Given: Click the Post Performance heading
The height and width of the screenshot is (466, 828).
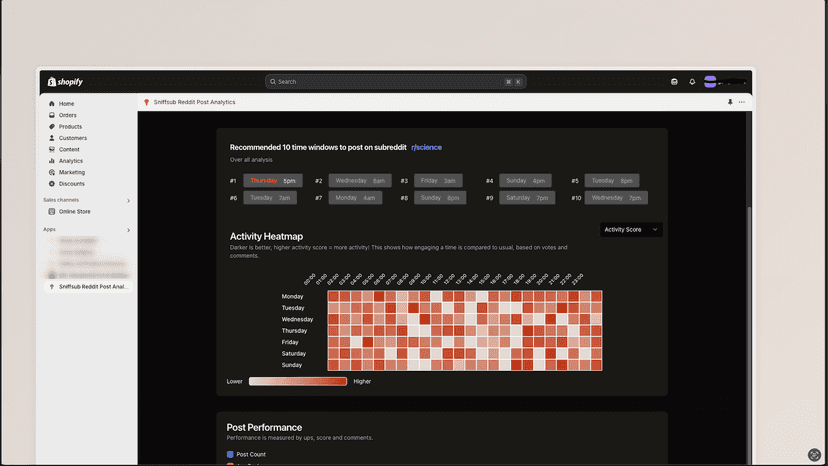Looking at the screenshot, I should click(264, 427).
